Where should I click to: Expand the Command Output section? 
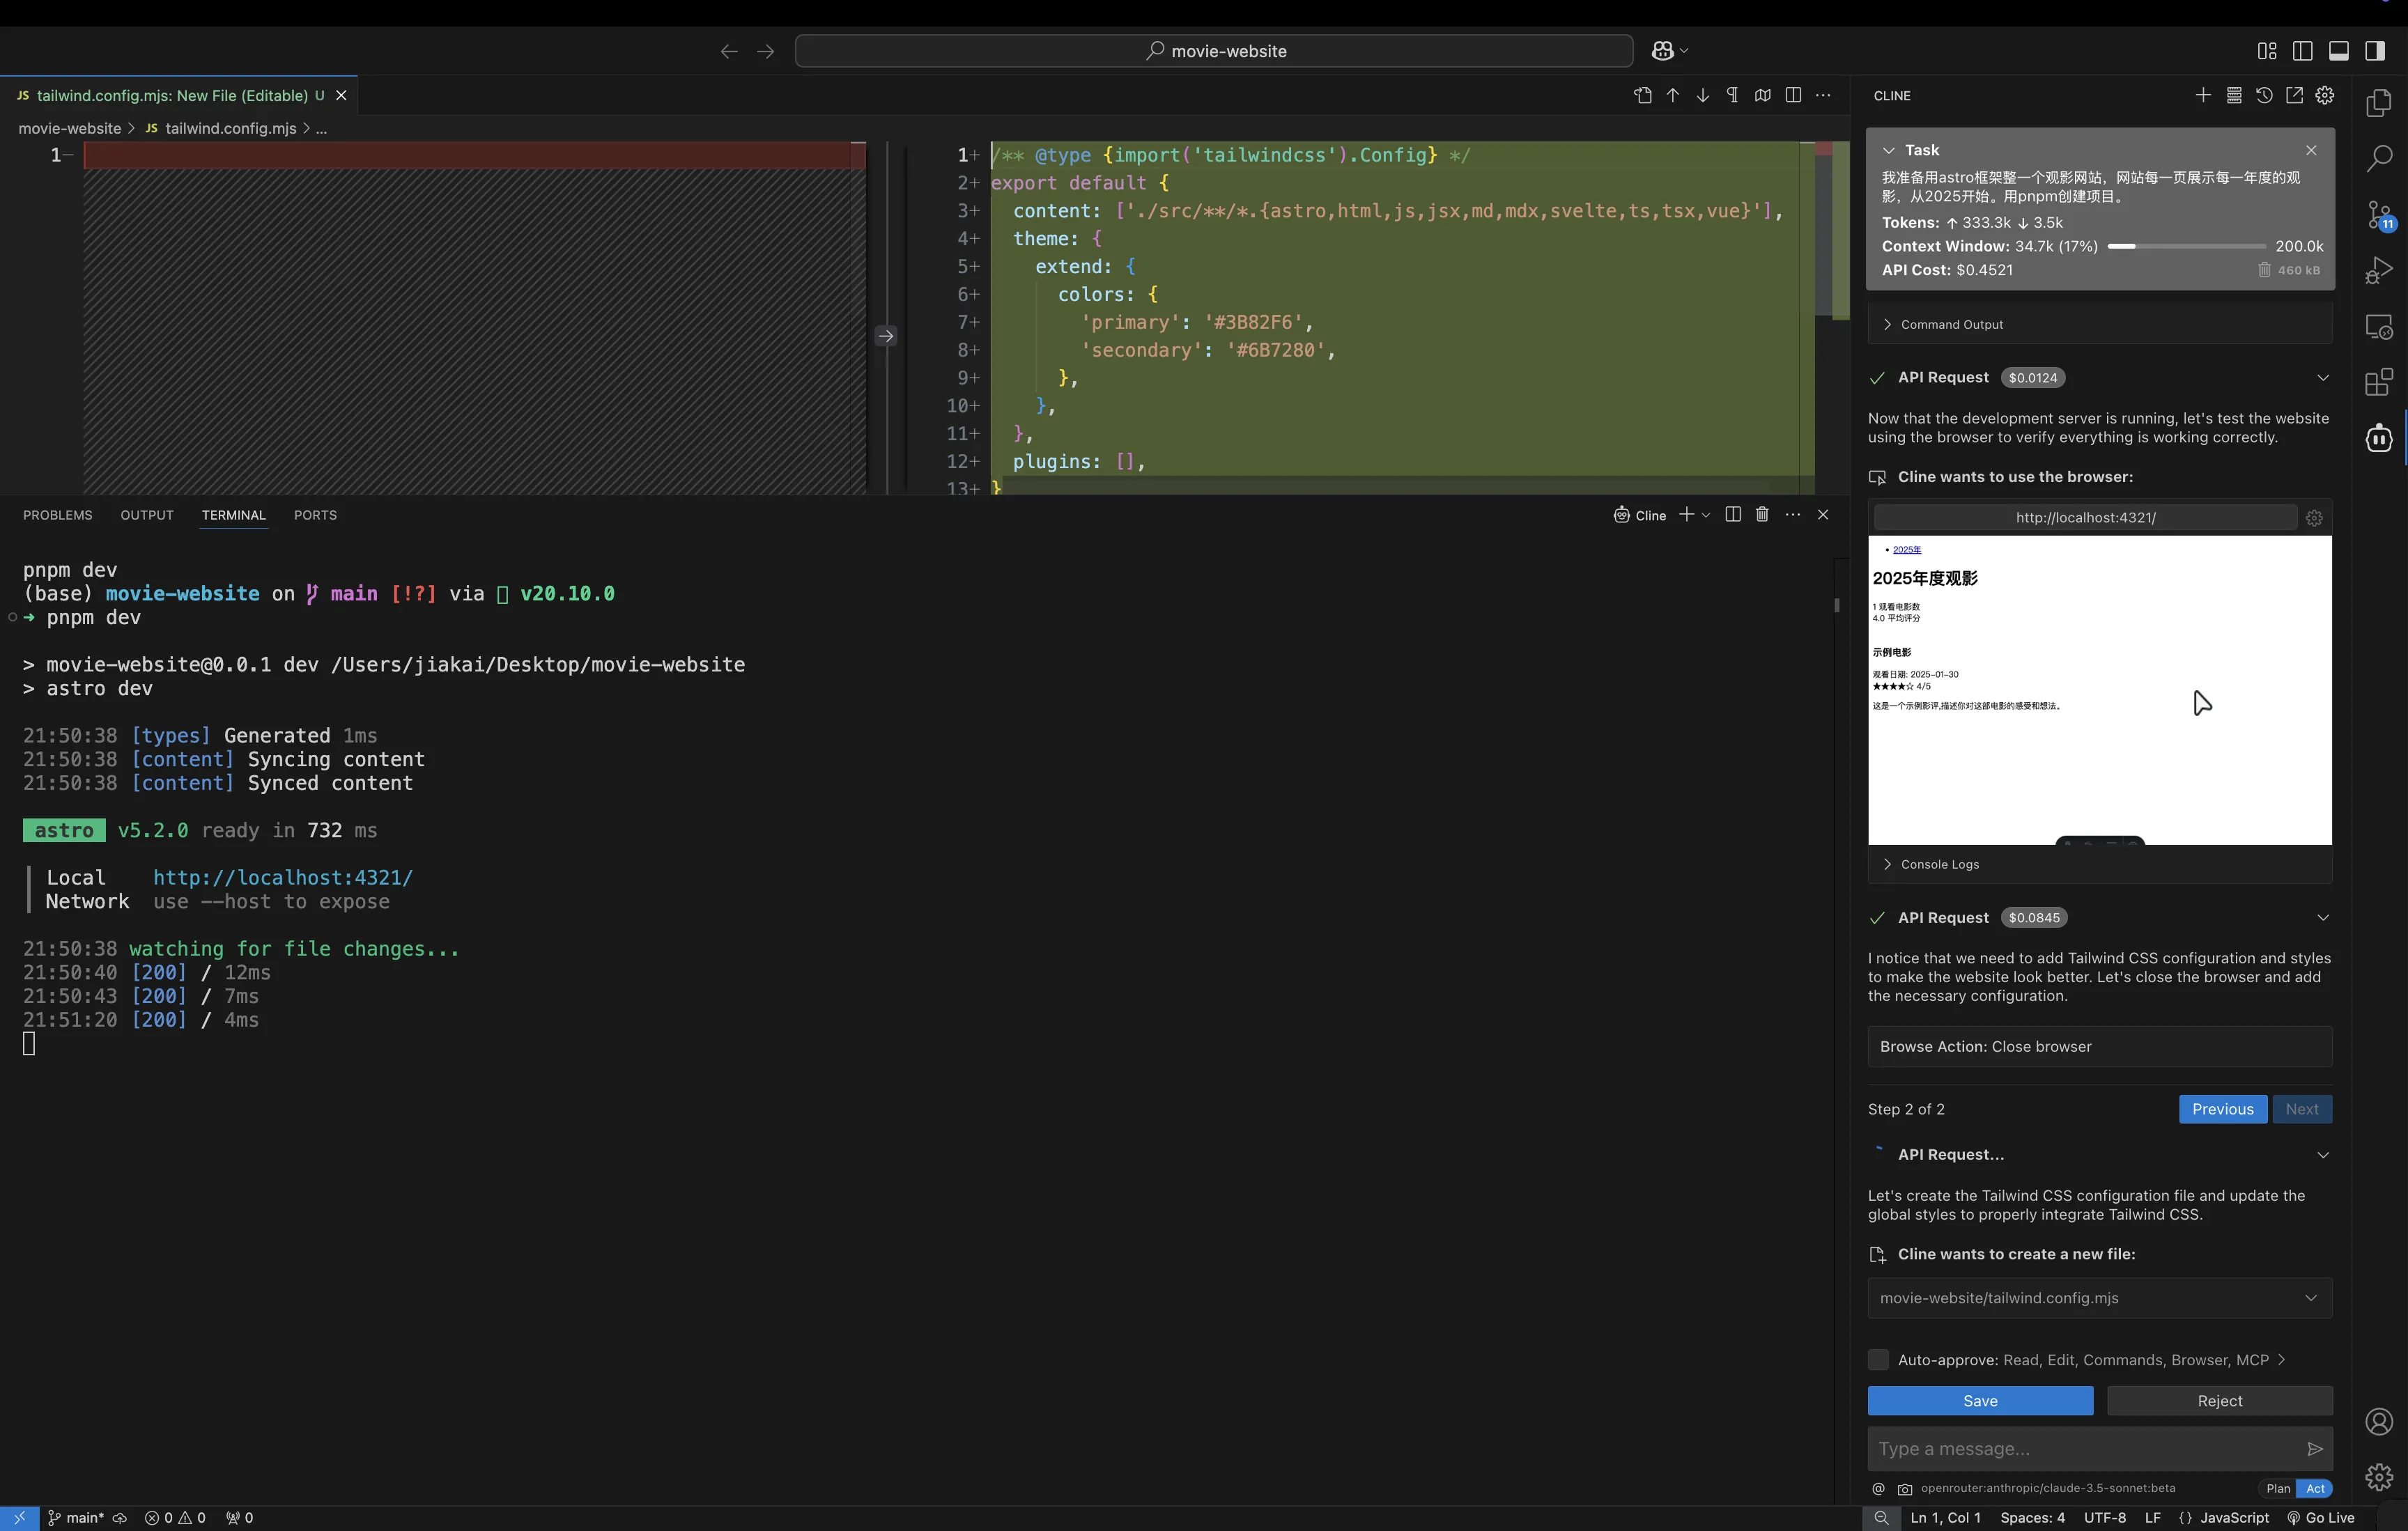(1887, 325)
